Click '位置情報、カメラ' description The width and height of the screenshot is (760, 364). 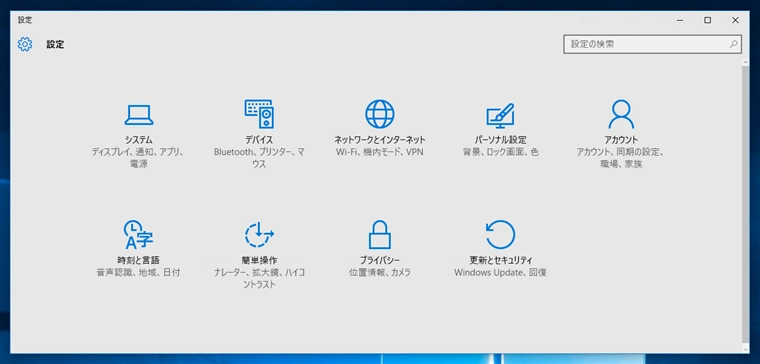pos(380,273)
